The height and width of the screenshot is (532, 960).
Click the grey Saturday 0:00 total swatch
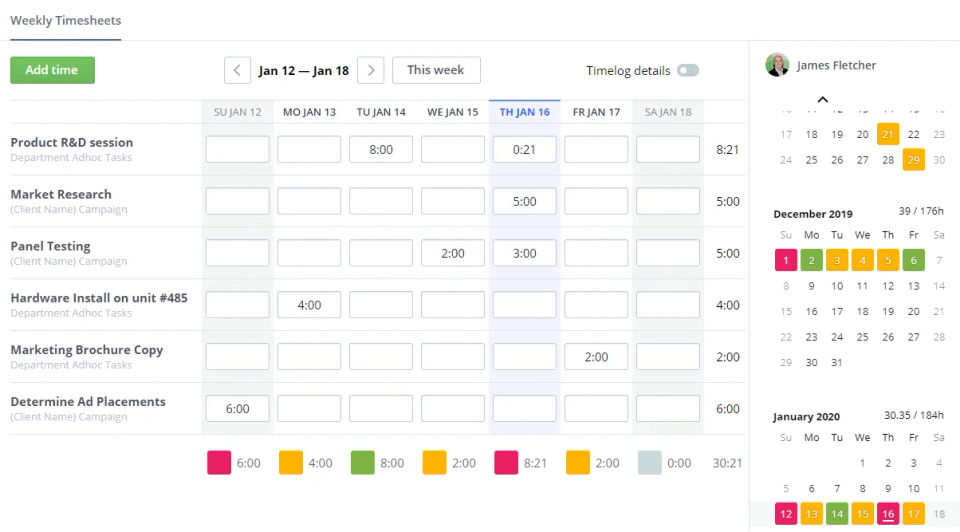click(650, 463)
